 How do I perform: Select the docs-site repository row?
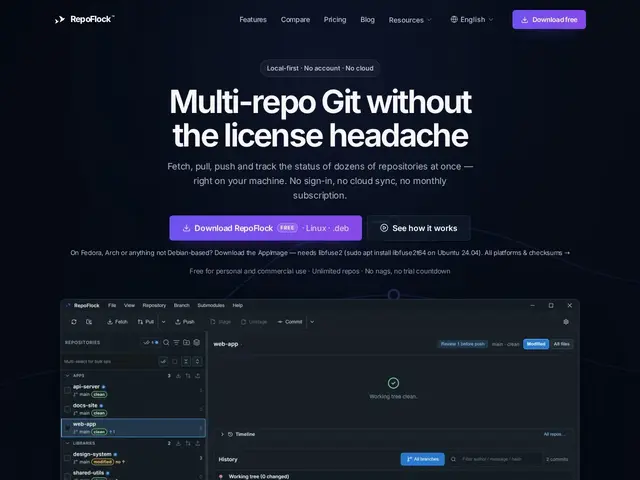(133, 409)
